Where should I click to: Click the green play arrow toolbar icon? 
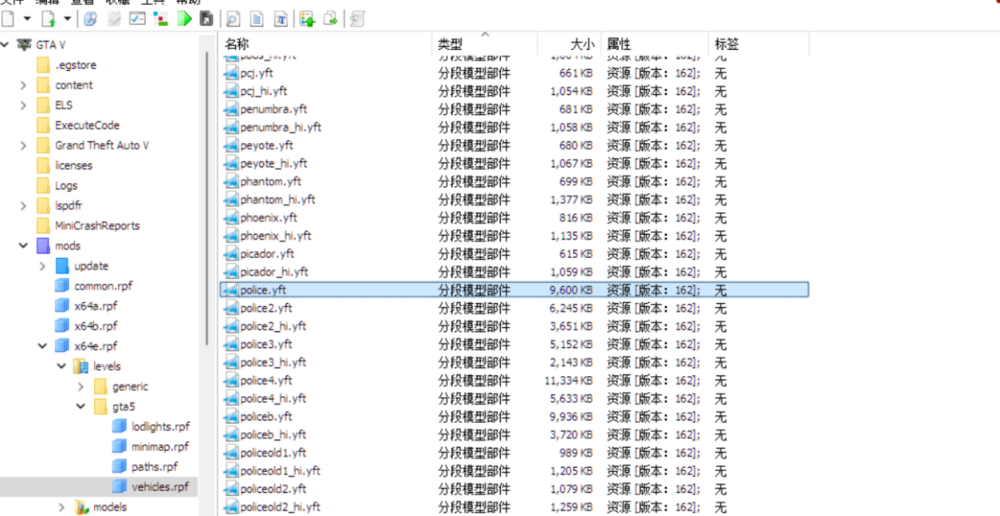(x=184, y=19)
